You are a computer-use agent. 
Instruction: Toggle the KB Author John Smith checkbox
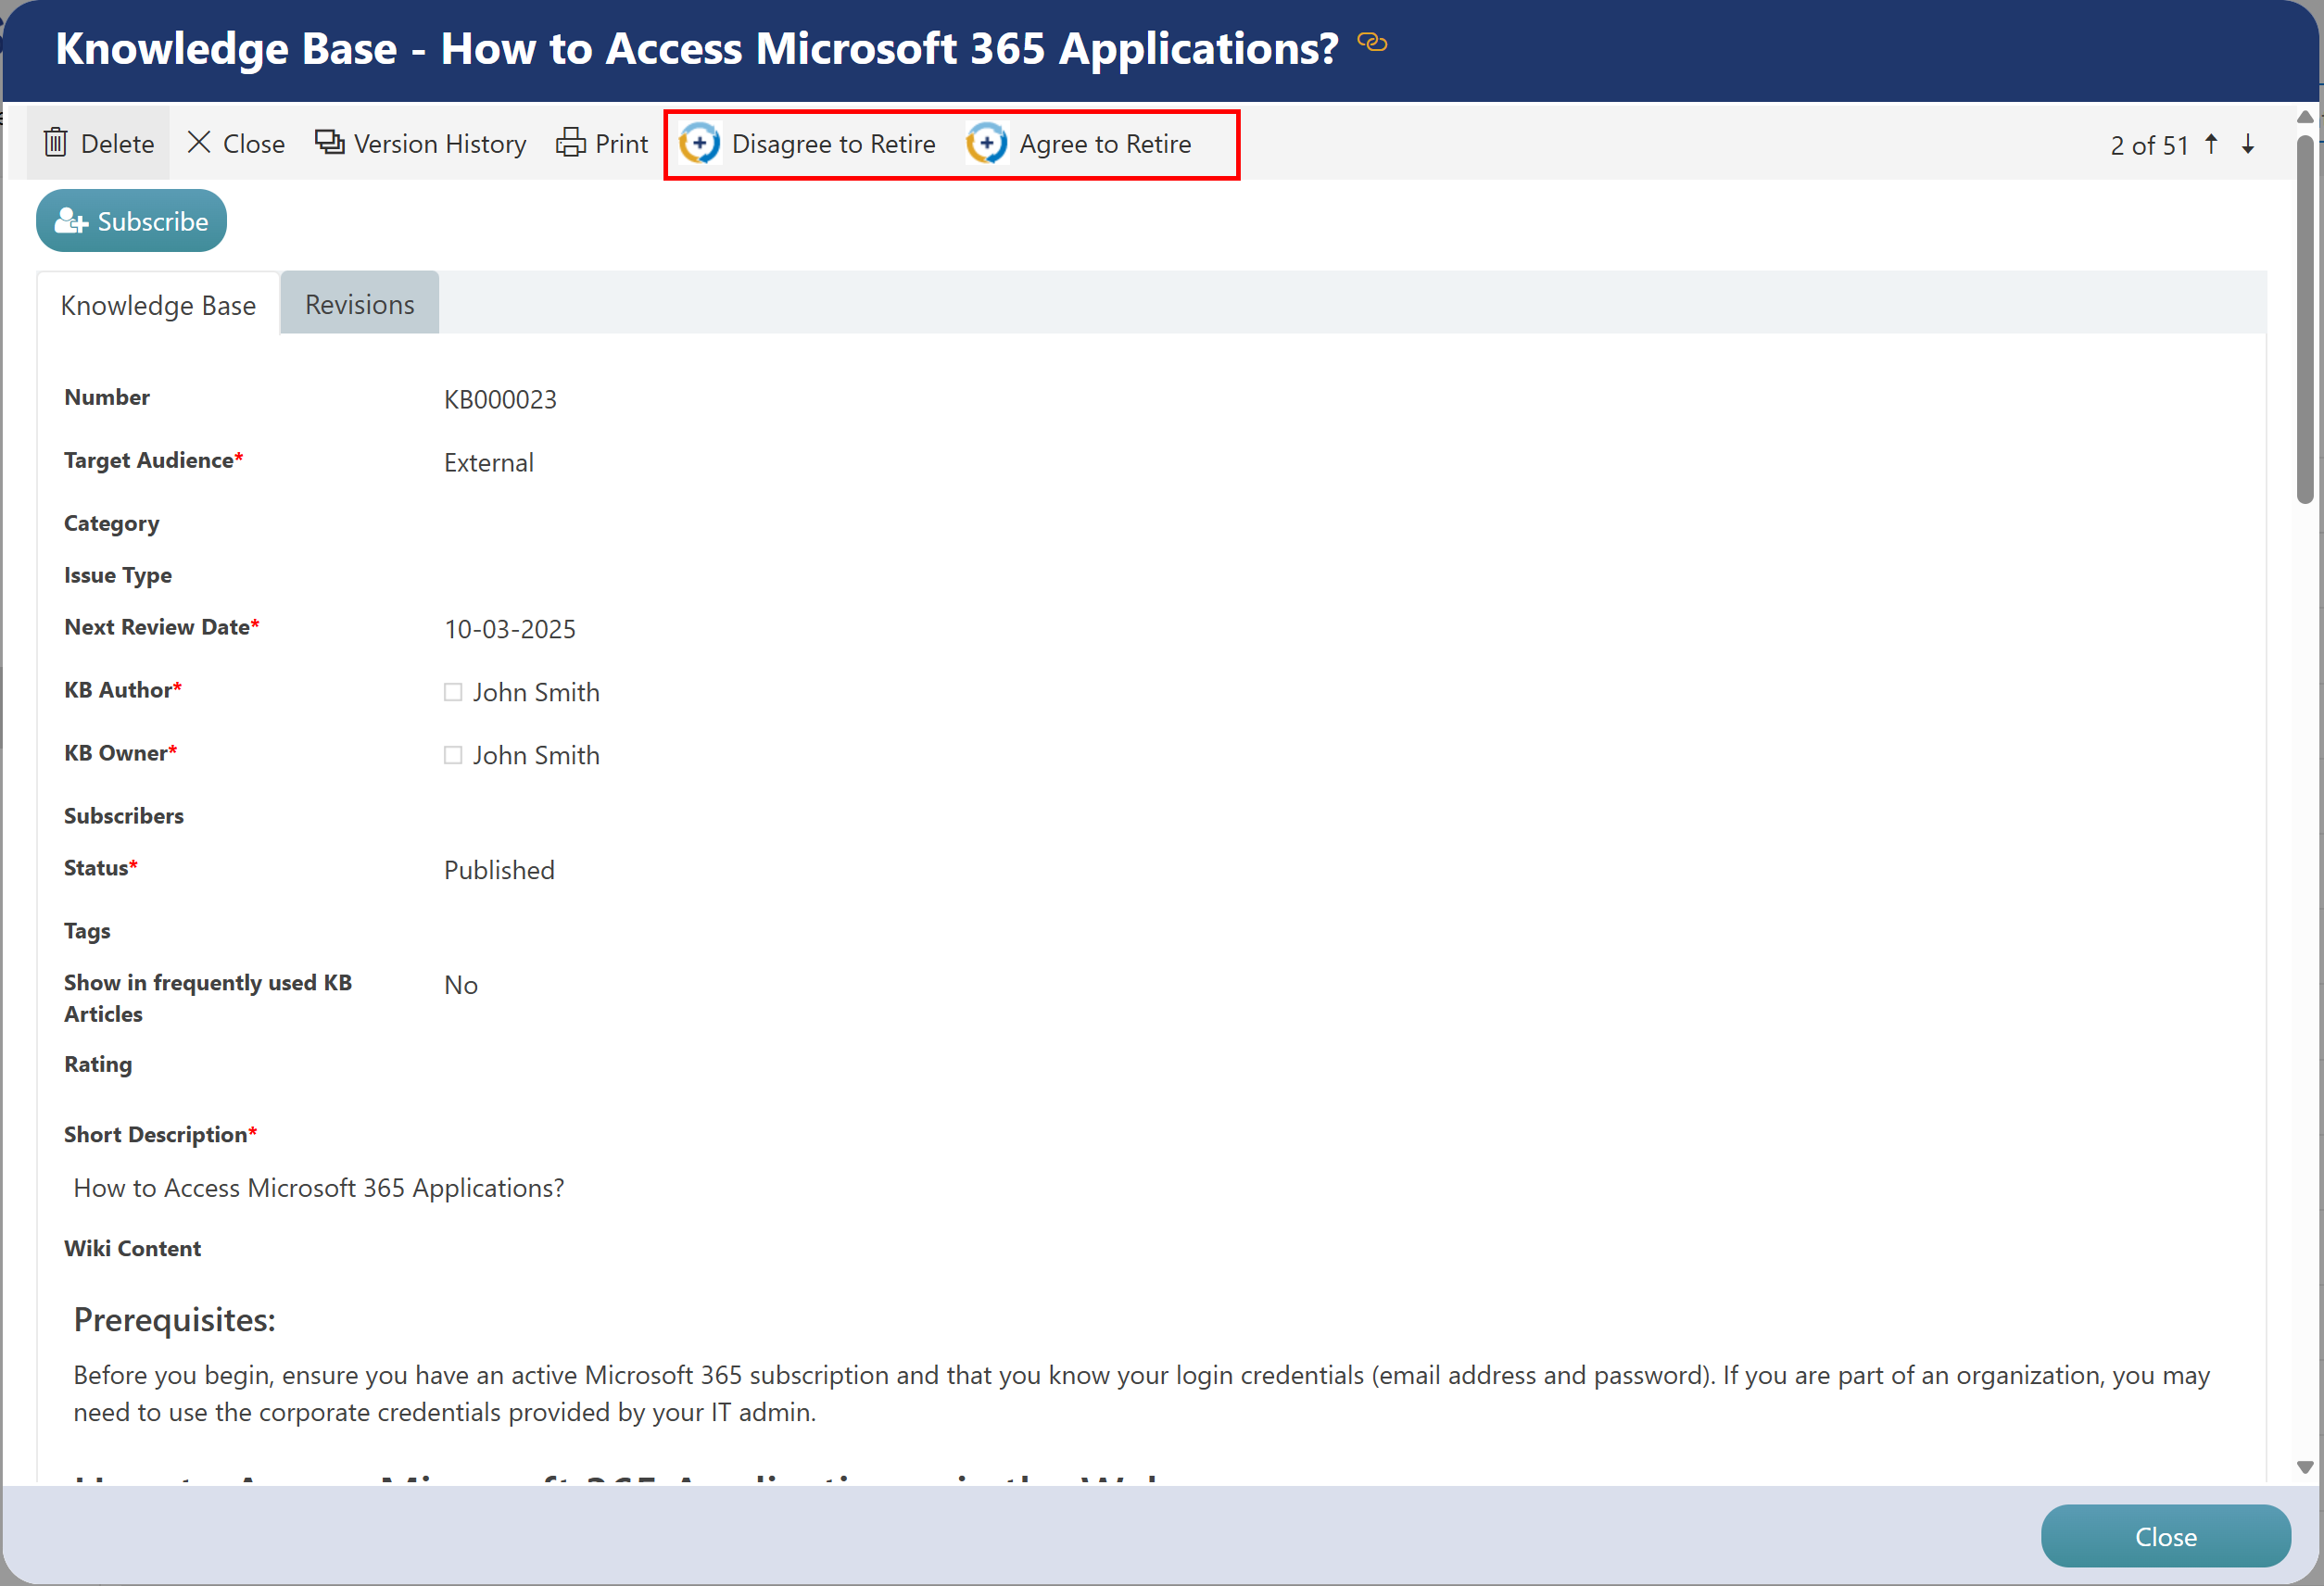(453, 692)
